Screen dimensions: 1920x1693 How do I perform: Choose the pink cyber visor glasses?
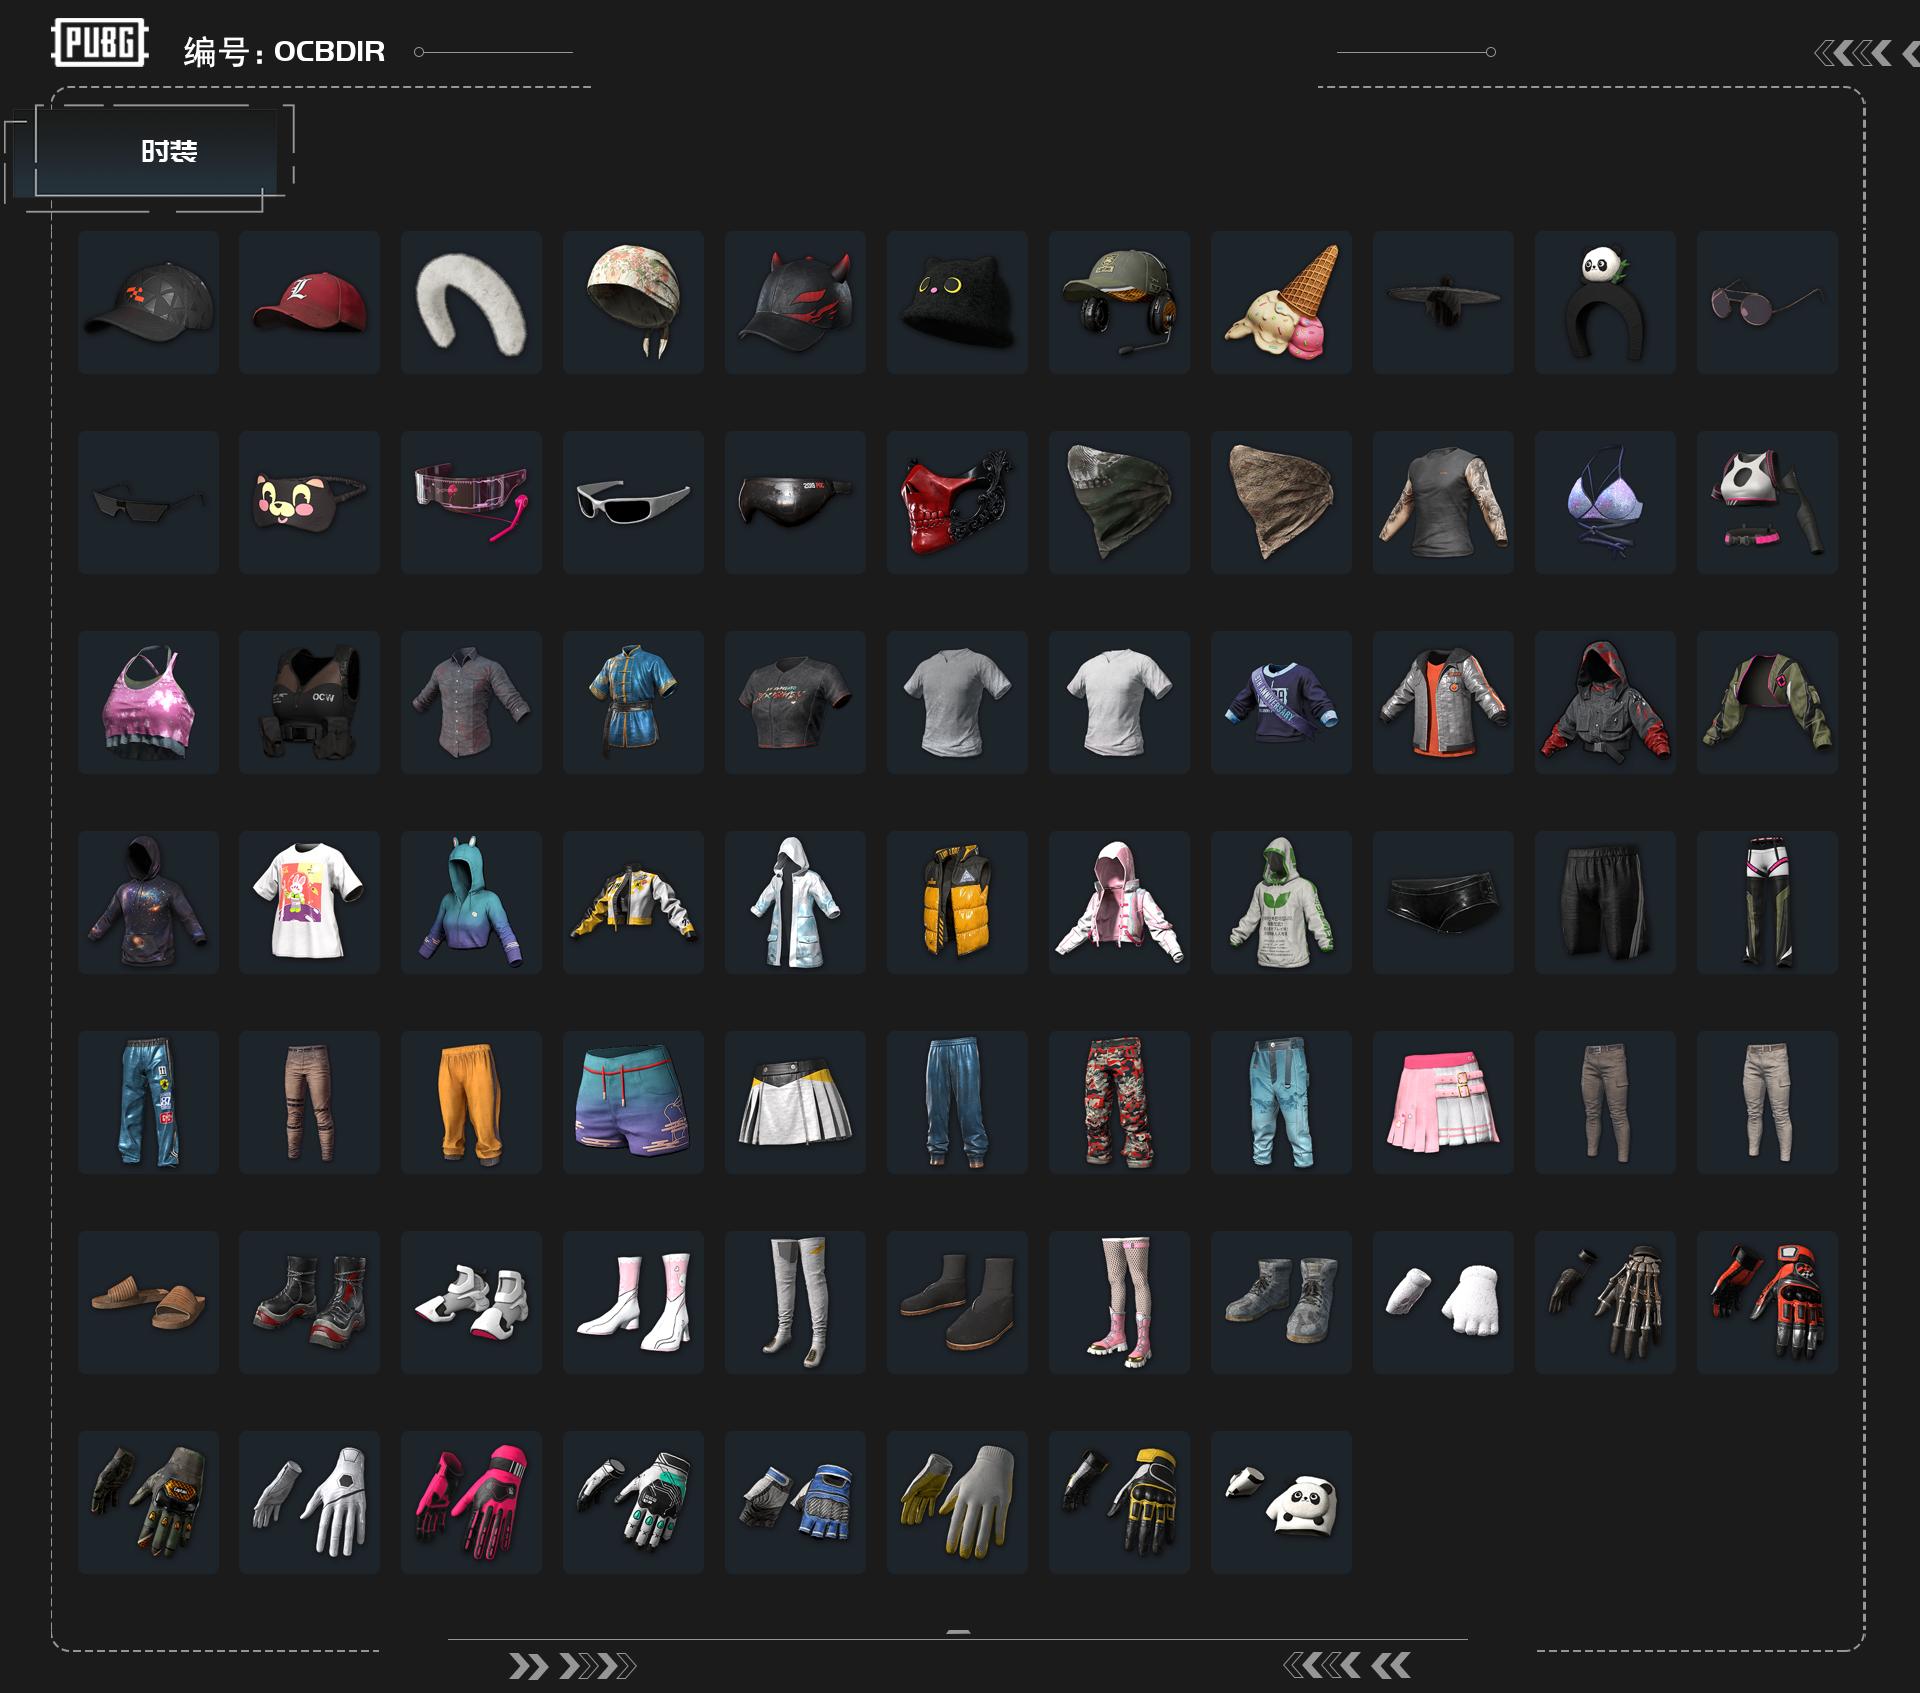tap(471, 502)
